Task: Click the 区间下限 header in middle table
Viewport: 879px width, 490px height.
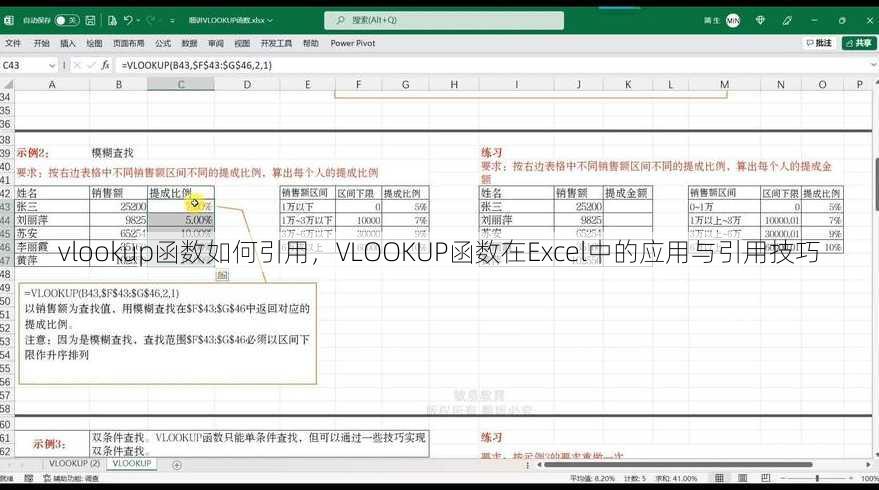Action: pyautogui.click(x=358, y=193)
